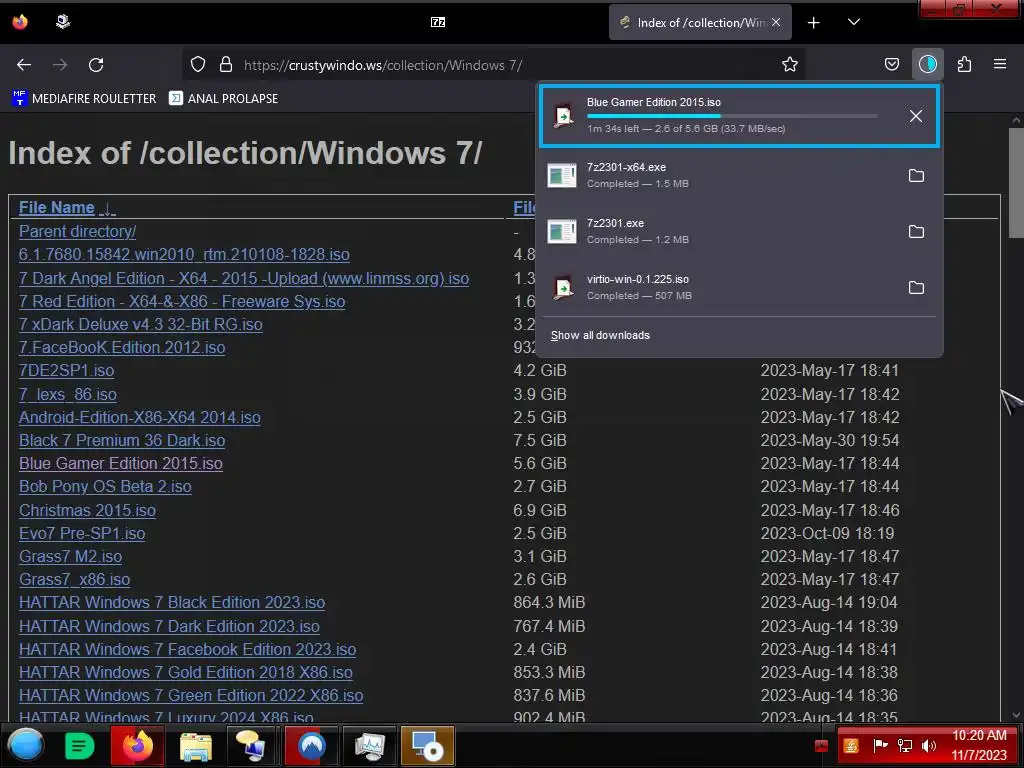Click the network tray icon
The image size is (1024, 768).
[904, 746]
